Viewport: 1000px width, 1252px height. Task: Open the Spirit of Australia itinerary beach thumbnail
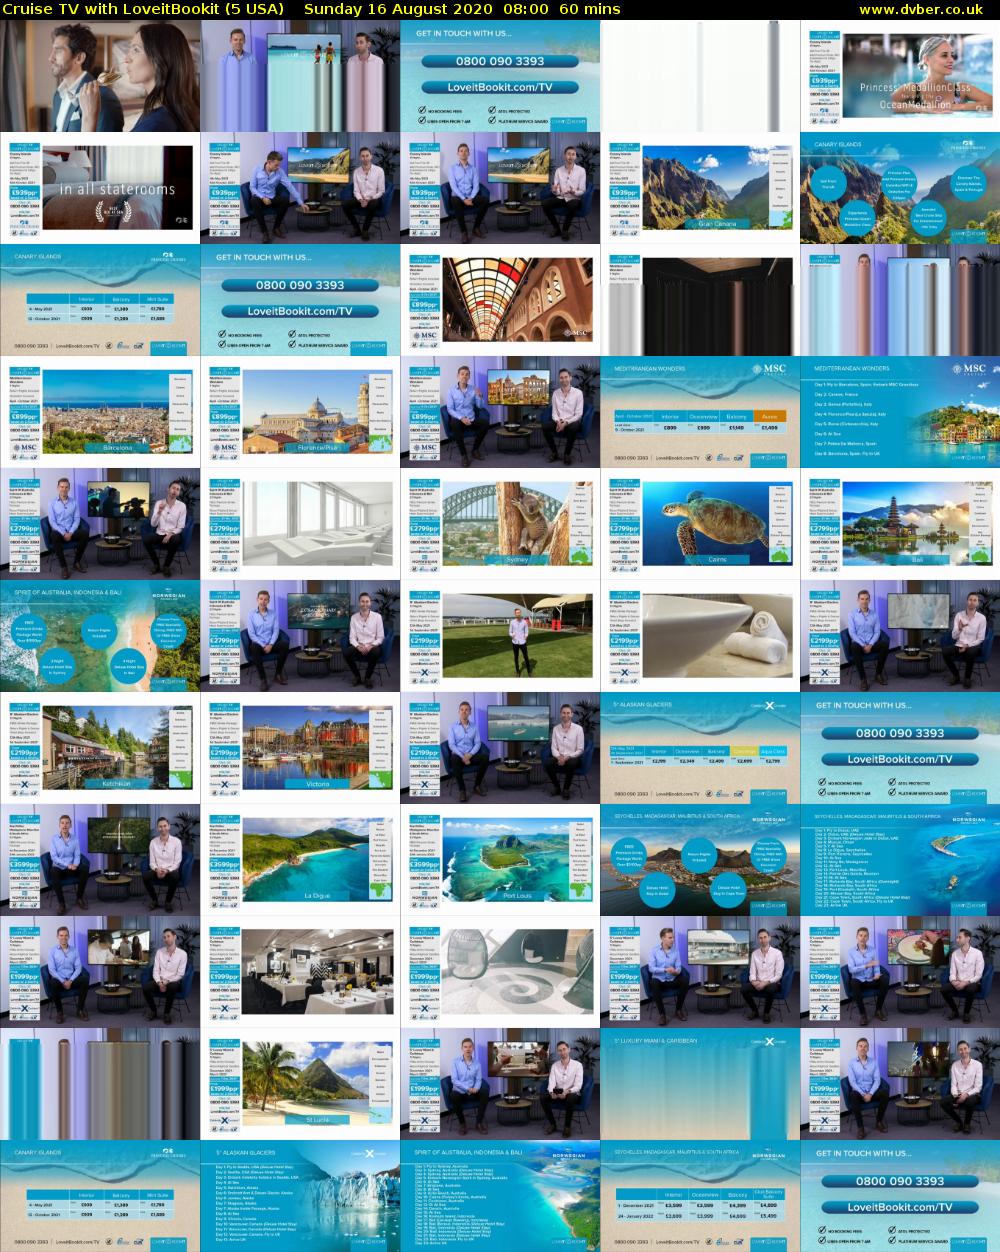tap(500, 1196)
